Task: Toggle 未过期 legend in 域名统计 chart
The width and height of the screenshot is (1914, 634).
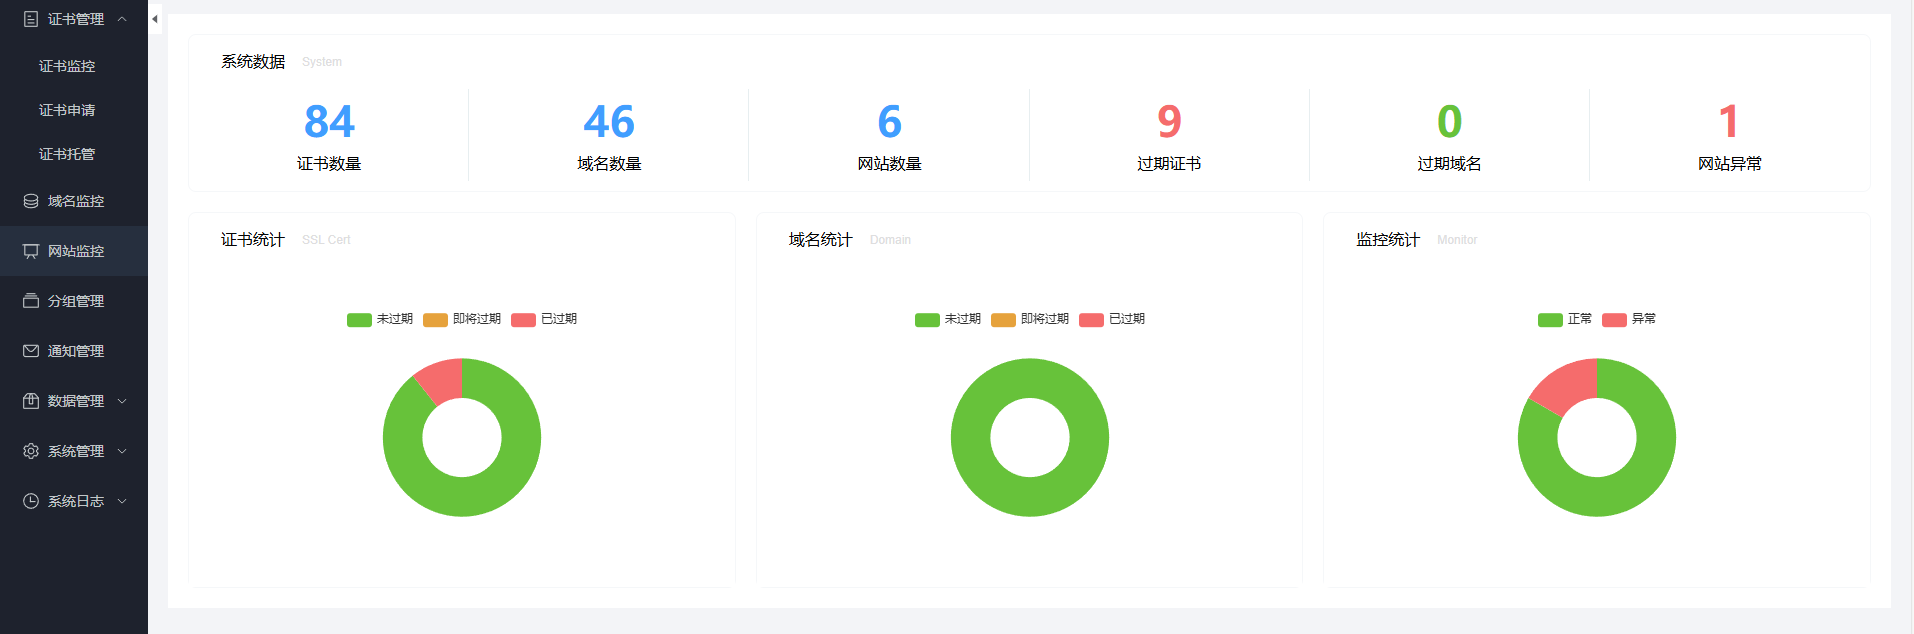Action: click(x=948, y=319)
